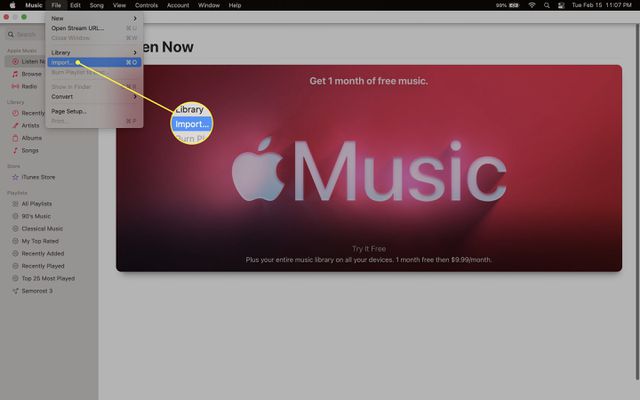Click the Radio icon in sidebar

(14, 86)
